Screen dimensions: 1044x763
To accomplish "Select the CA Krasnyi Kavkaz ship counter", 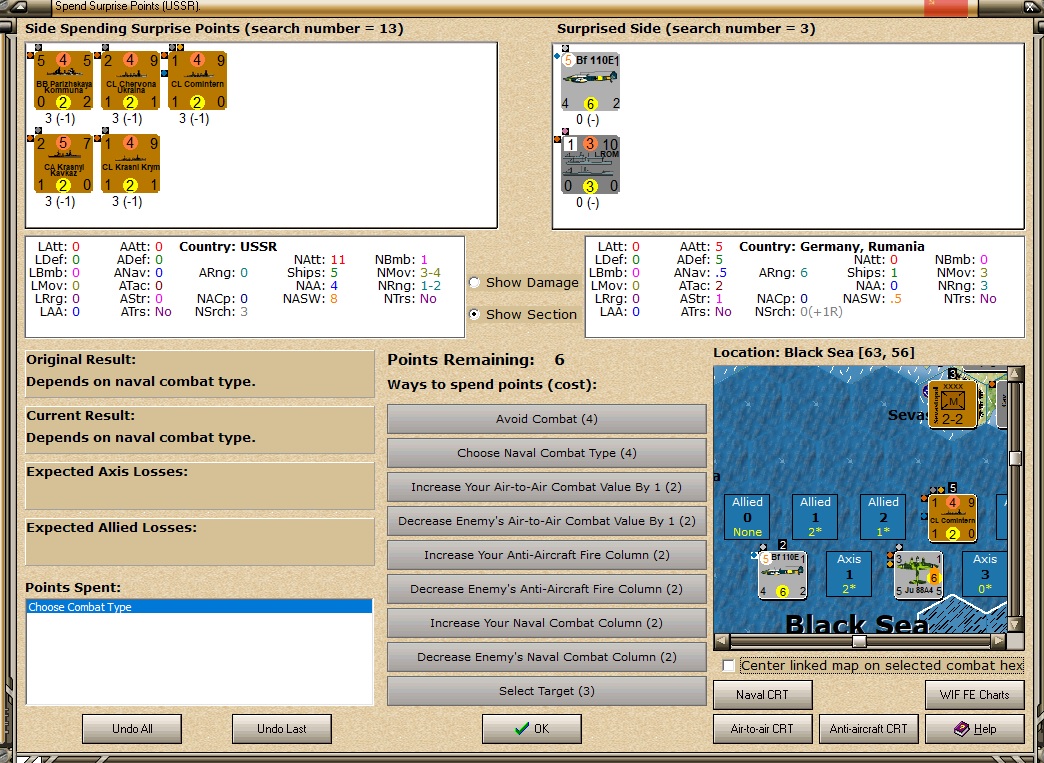I will pyautogui.click(x=63, y=163).
